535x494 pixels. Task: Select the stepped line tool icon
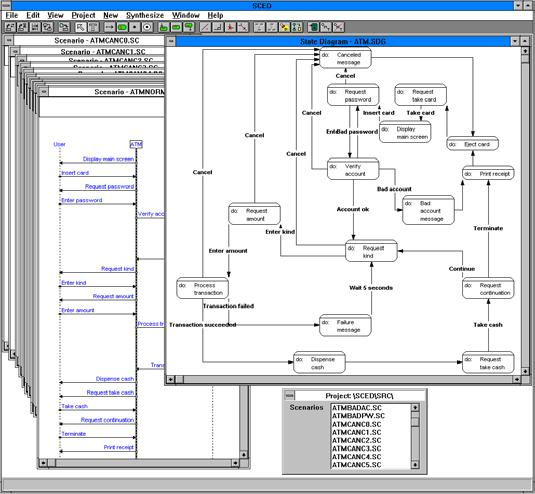tap(218, 27)
